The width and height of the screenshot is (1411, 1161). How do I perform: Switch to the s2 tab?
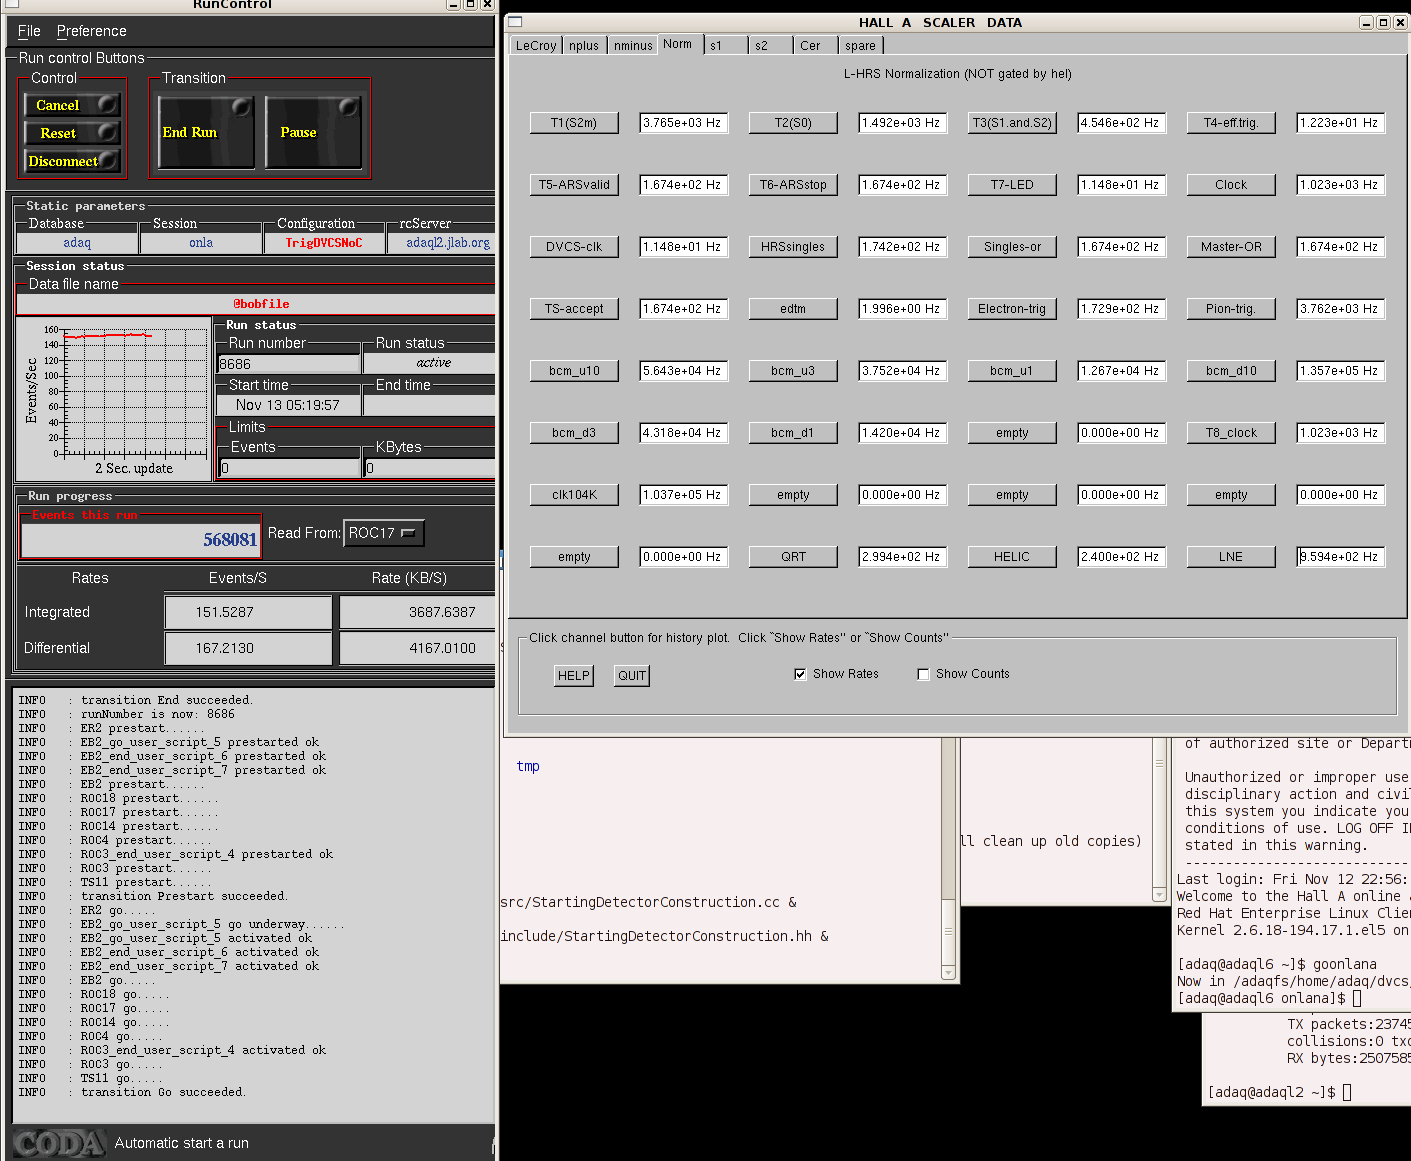coord(770,46)
